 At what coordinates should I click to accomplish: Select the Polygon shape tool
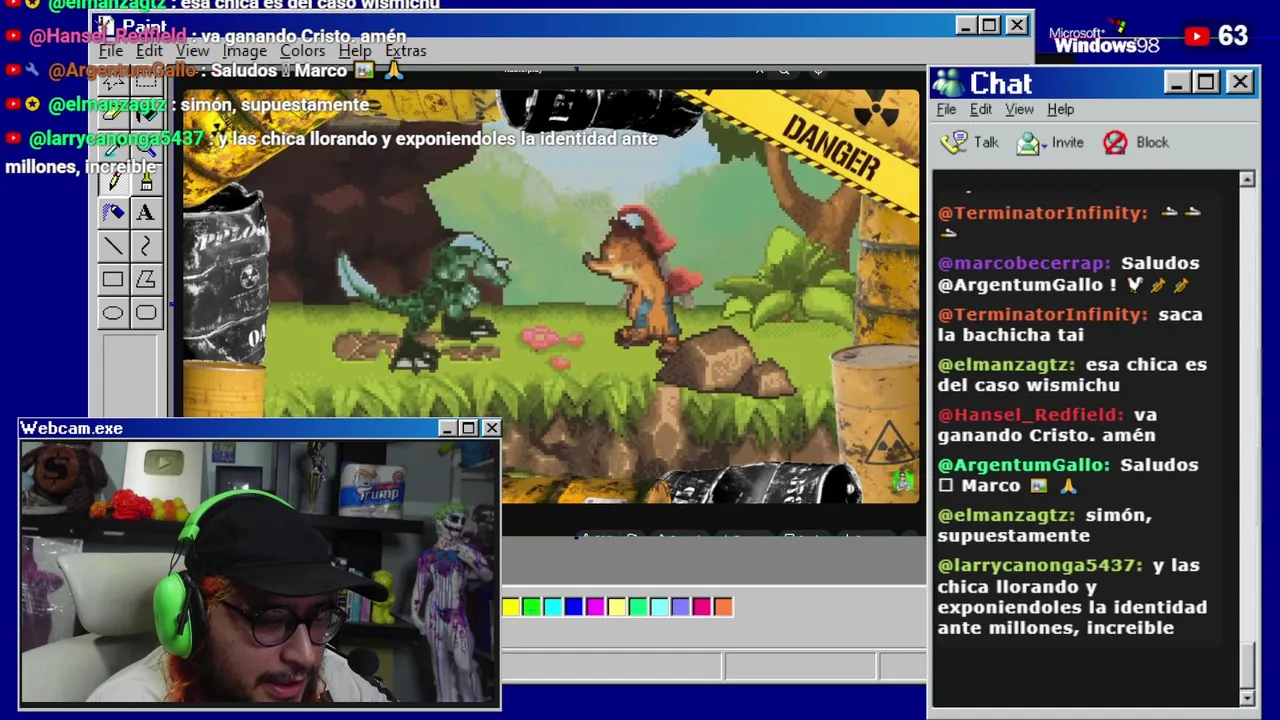tap(146, 280)
